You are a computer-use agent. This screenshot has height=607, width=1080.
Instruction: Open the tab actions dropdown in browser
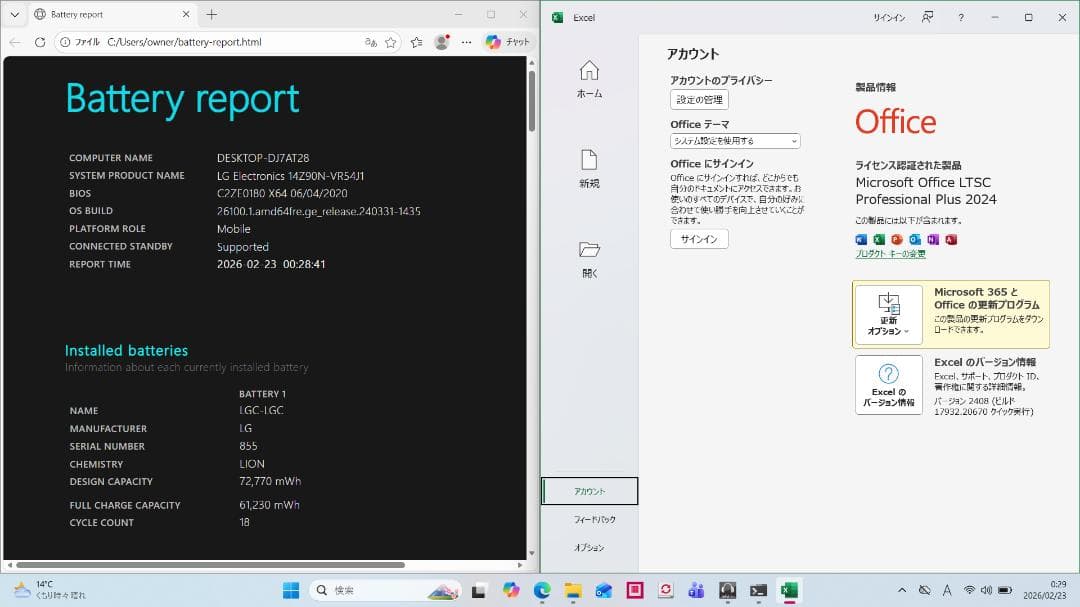[x=14, y=14]
